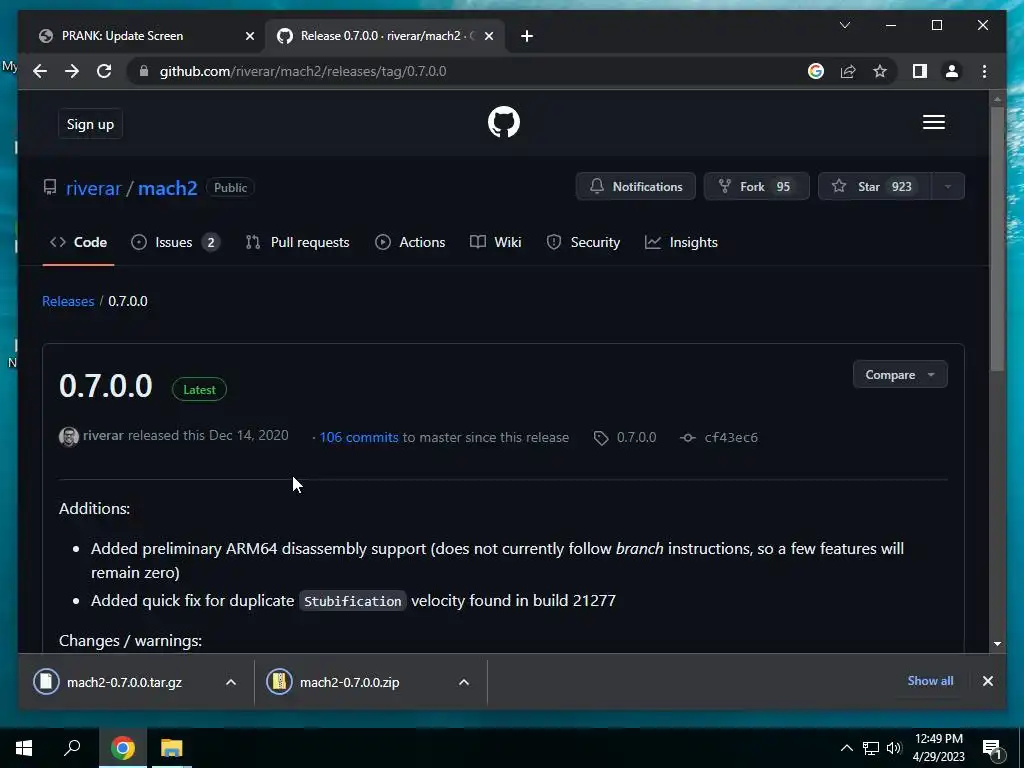This screenshot has width=1024, height=768.
Task: Click the cf43ec6 commit hash
Action: pos(731,438)
